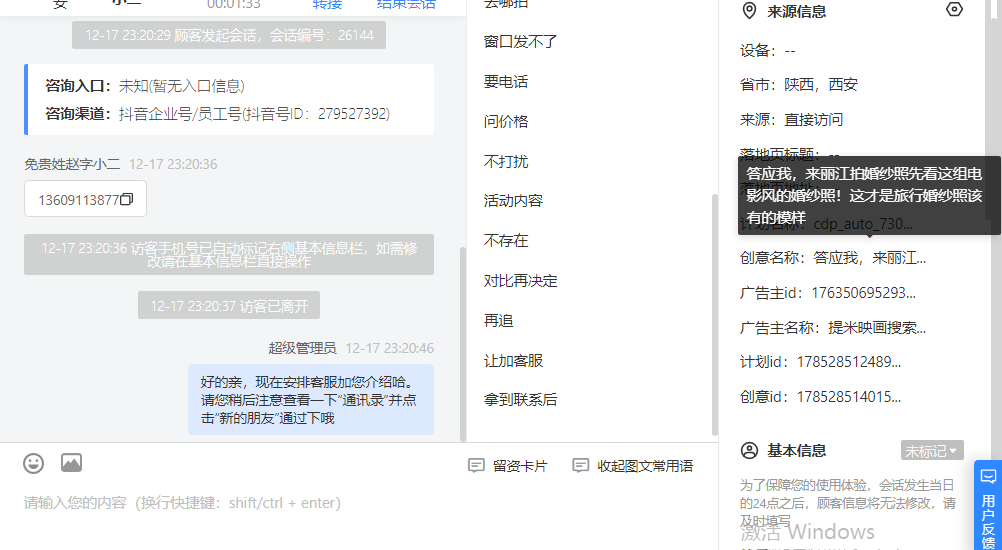Select quick phrase 对比再决定

521,280
